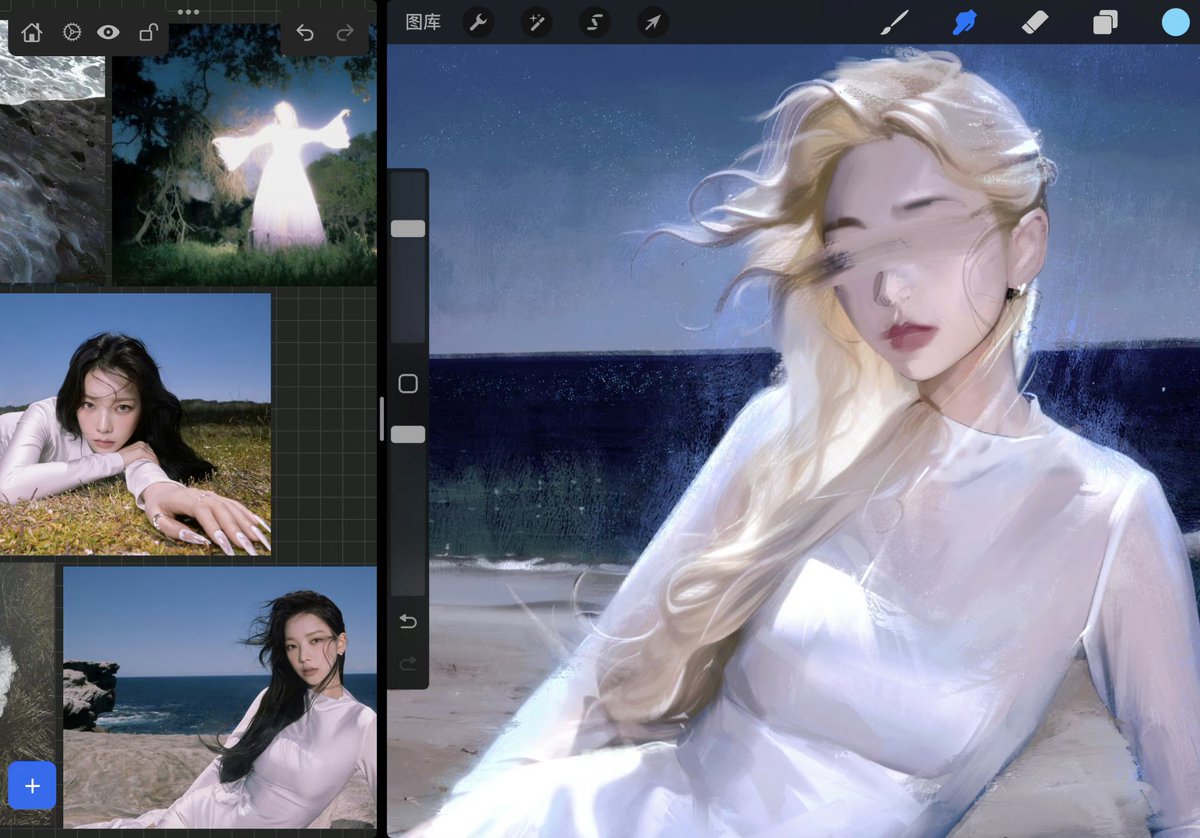Add a new item with blue plus button

(x=32, y=786)
